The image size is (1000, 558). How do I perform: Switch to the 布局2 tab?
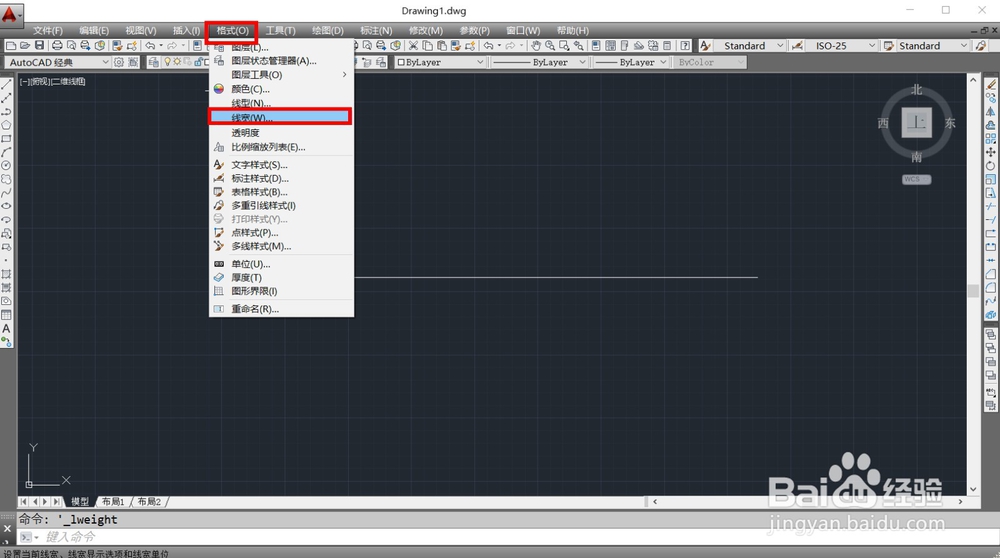[149, 502]
